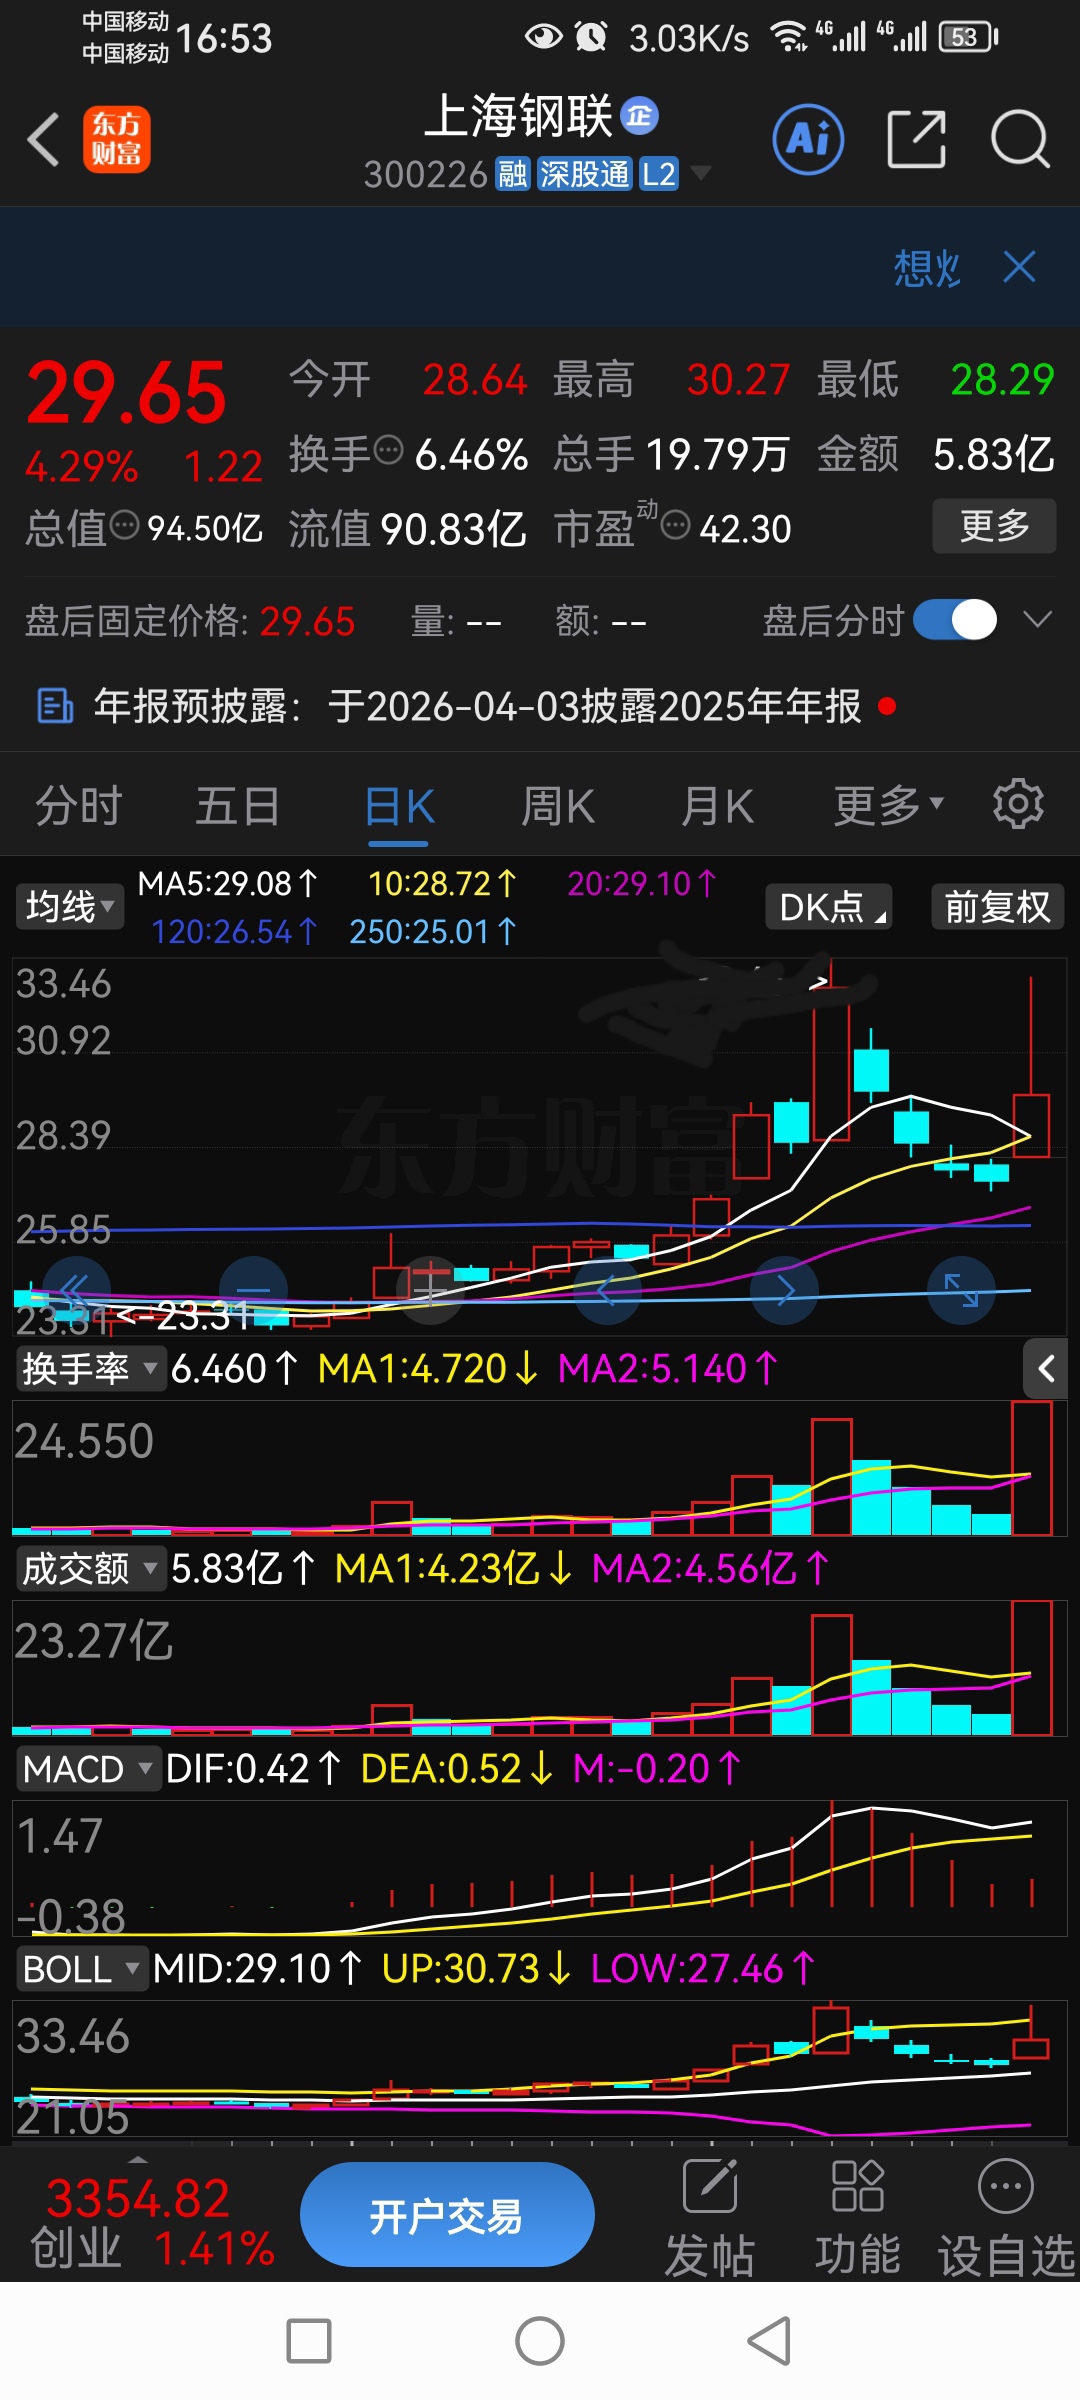
Task: Tap Android home circle button
Action: (540, 2341)
